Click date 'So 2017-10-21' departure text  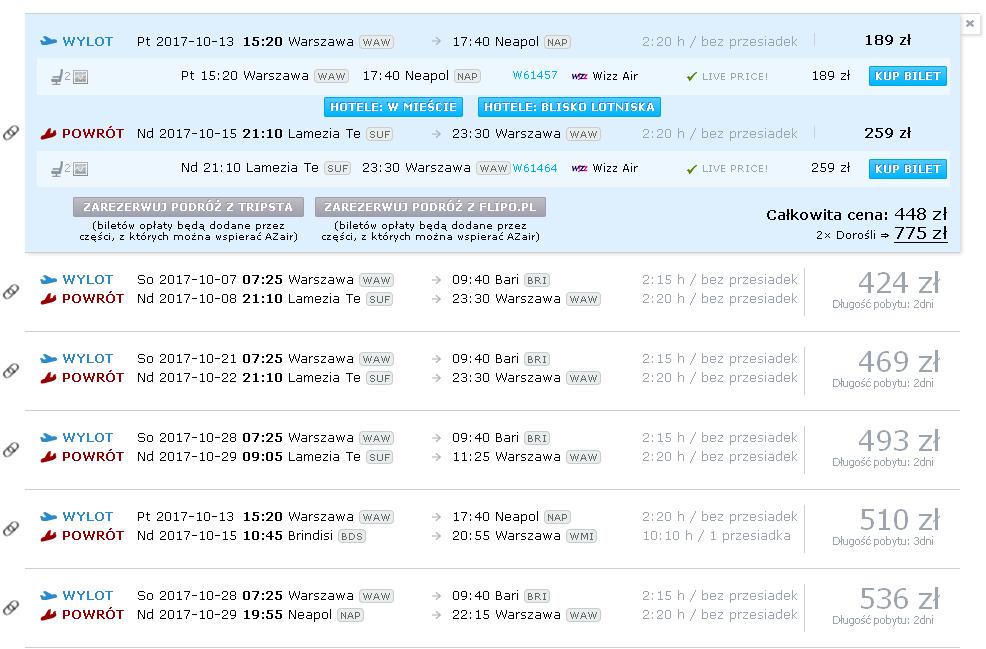(x=186, y=358)
